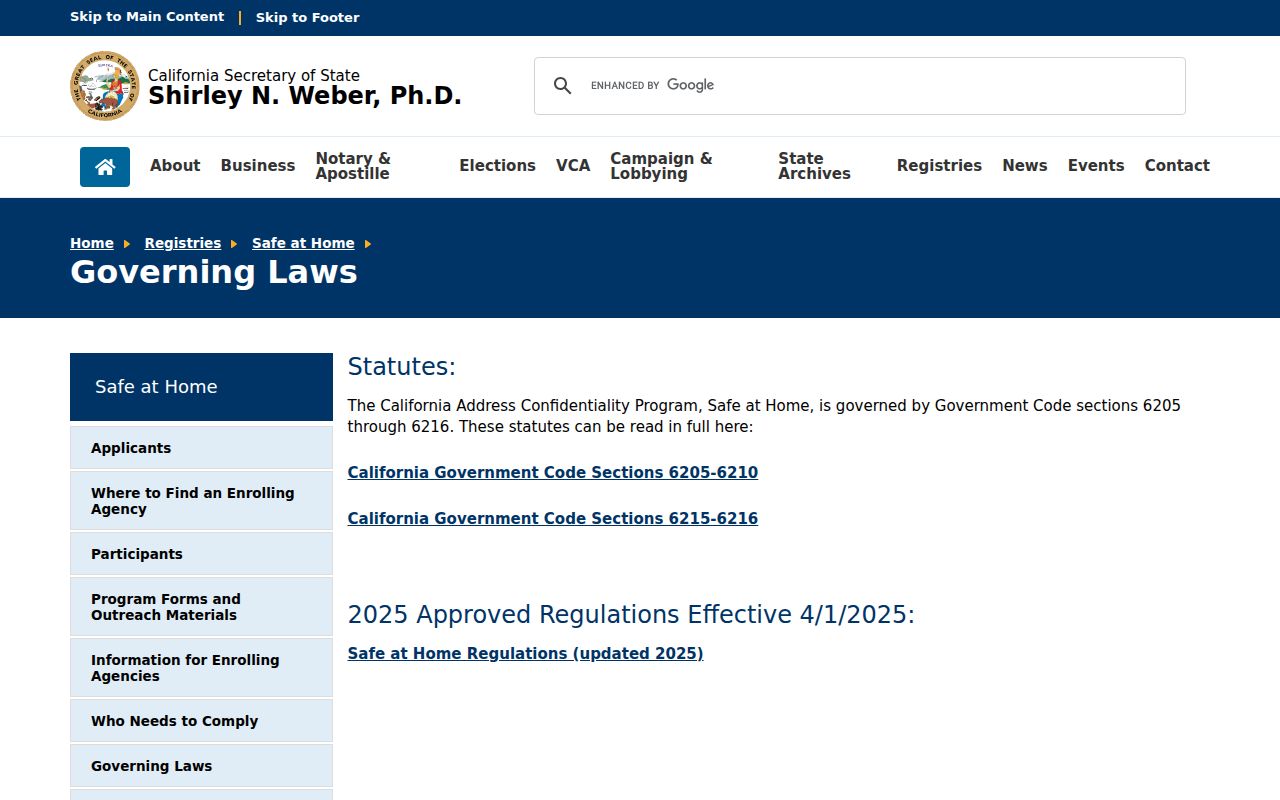Select Applicants in the sidebar
The image size is (1280, 800).
pos(201,448)
